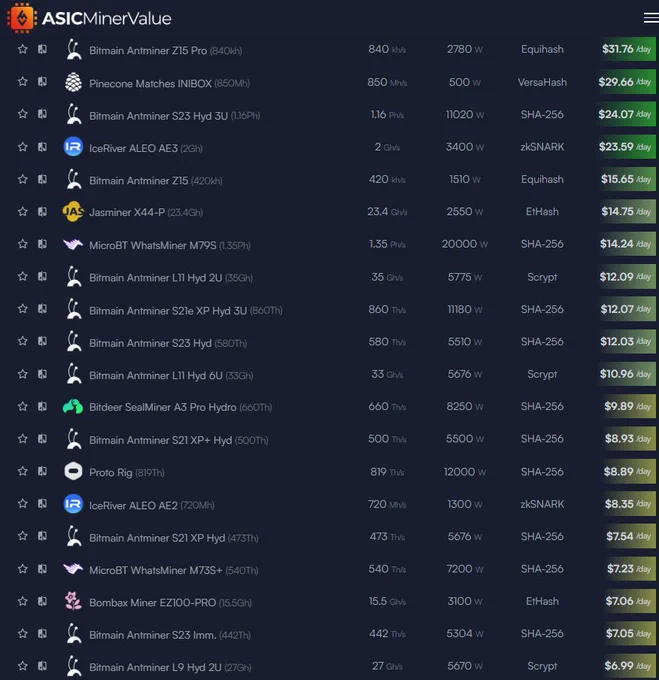Viewport: 659px width, 680px height.
Task: Star the Pinecone Matches INIBOX row
Action: pos(23,82)
